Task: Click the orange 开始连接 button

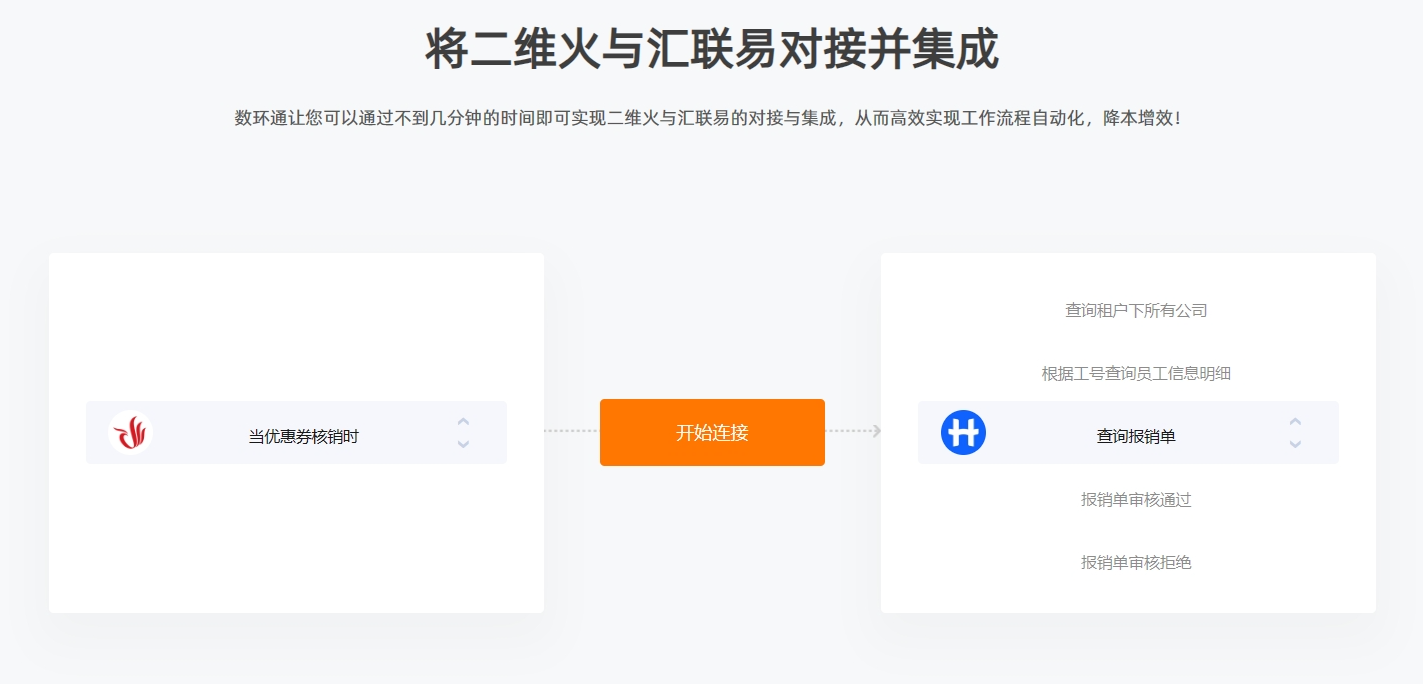Action: pos(712,433)
